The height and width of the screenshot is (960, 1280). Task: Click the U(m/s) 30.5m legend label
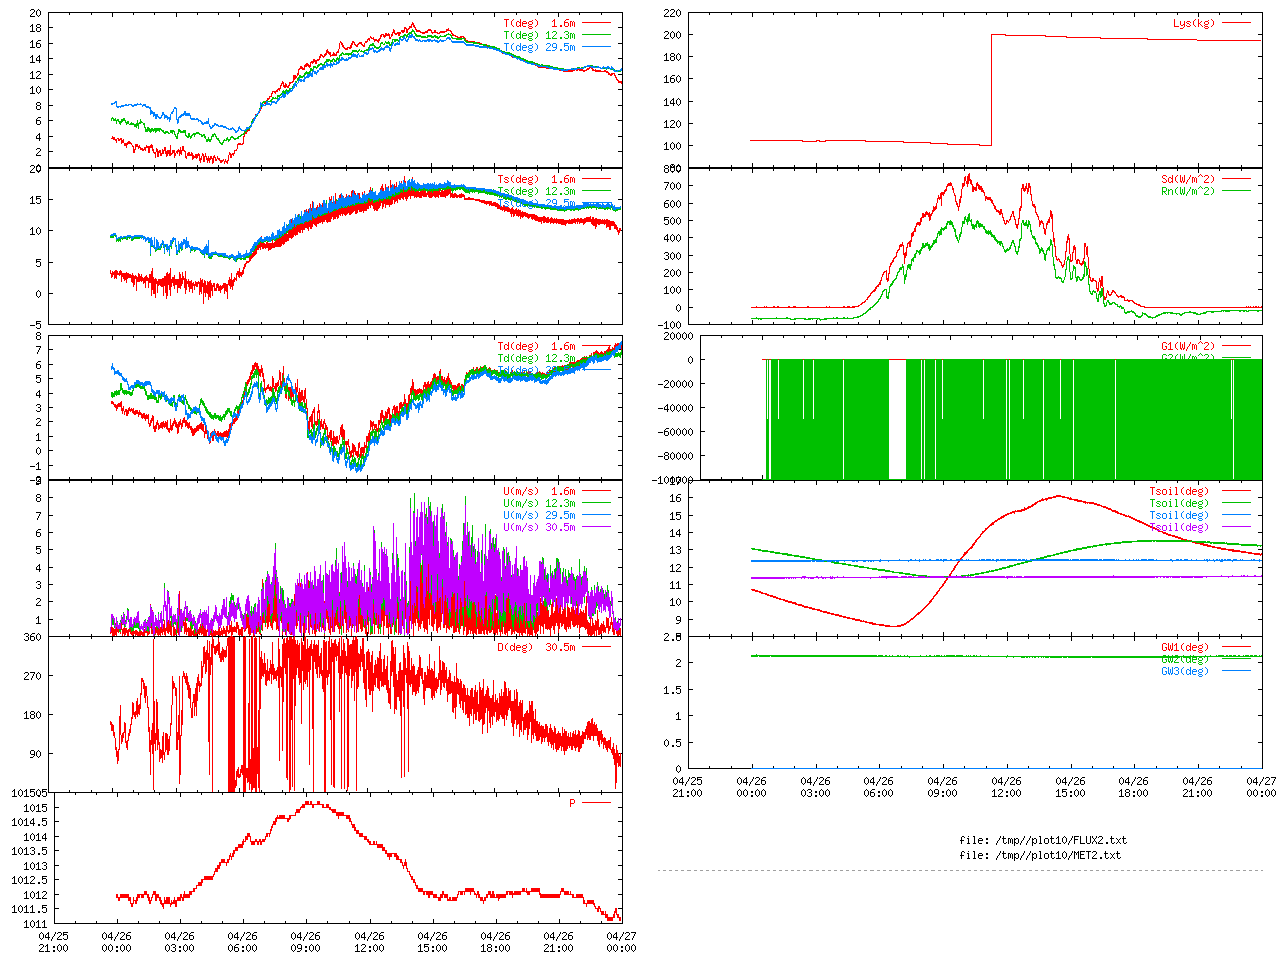(539, 528)
